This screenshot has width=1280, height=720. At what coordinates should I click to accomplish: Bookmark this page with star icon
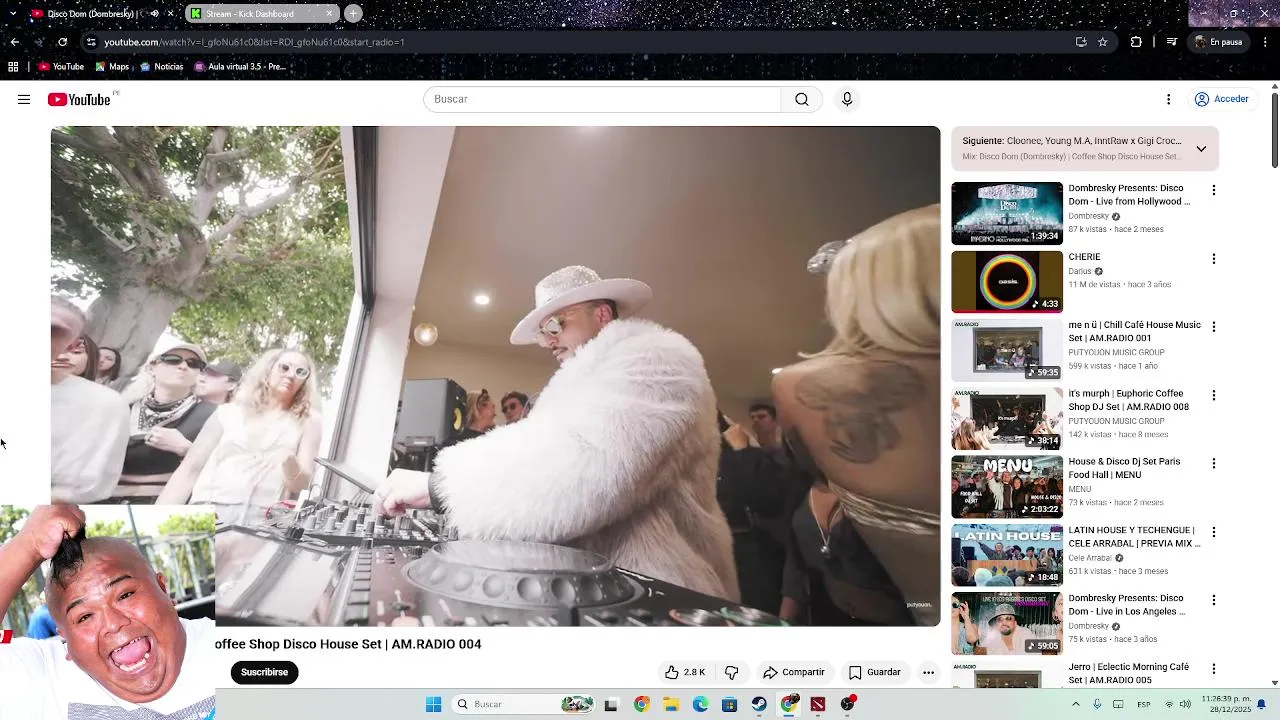1103,42
